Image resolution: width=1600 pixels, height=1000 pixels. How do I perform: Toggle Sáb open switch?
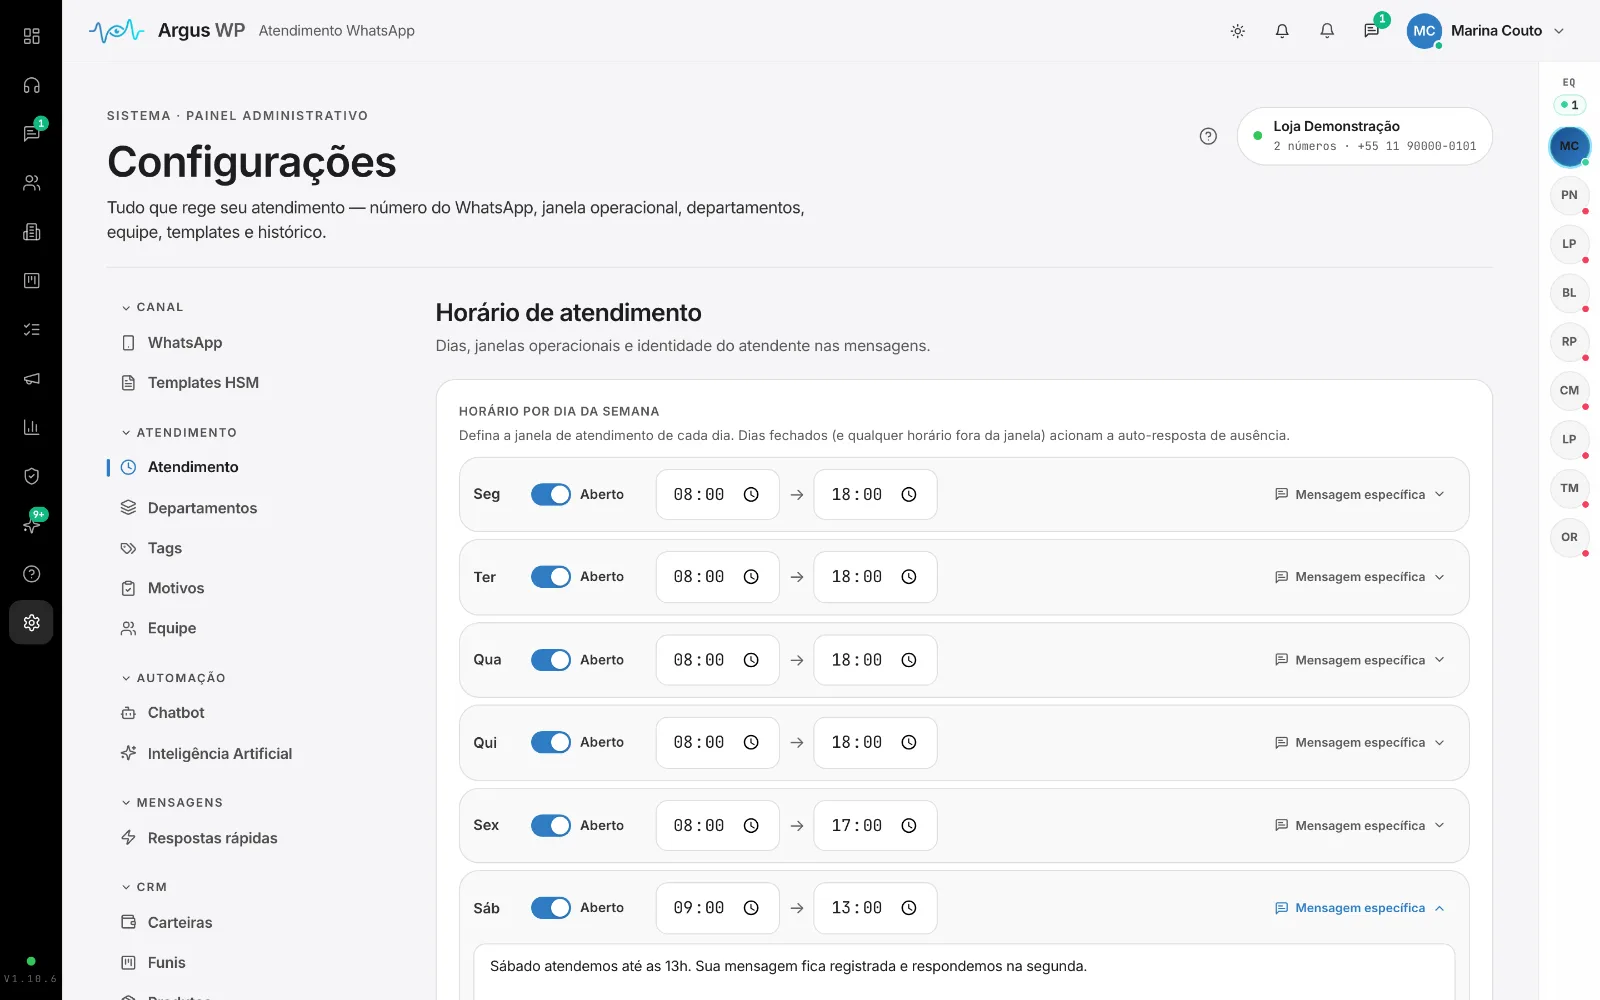click(x=551, y=908)
